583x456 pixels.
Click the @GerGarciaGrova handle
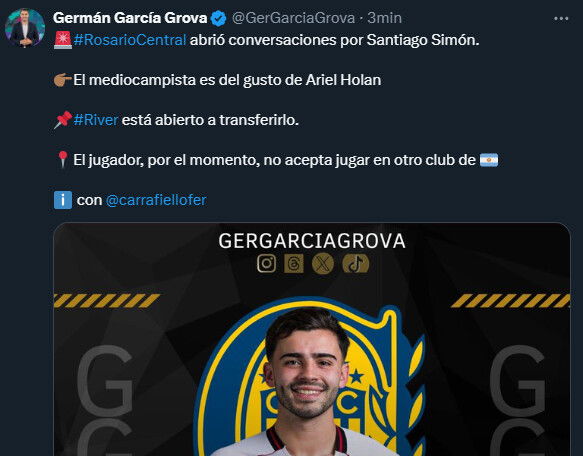point(293,18)
